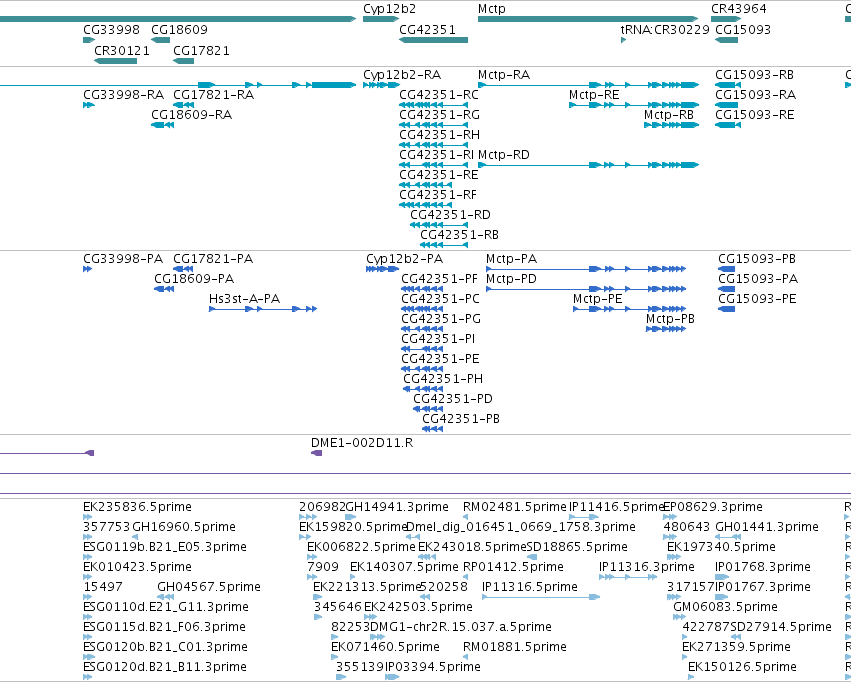Viewport: 851px width, 682px height.
Task: Click the Cyp12b2 gene label in top track
Action: pos(389,9)
